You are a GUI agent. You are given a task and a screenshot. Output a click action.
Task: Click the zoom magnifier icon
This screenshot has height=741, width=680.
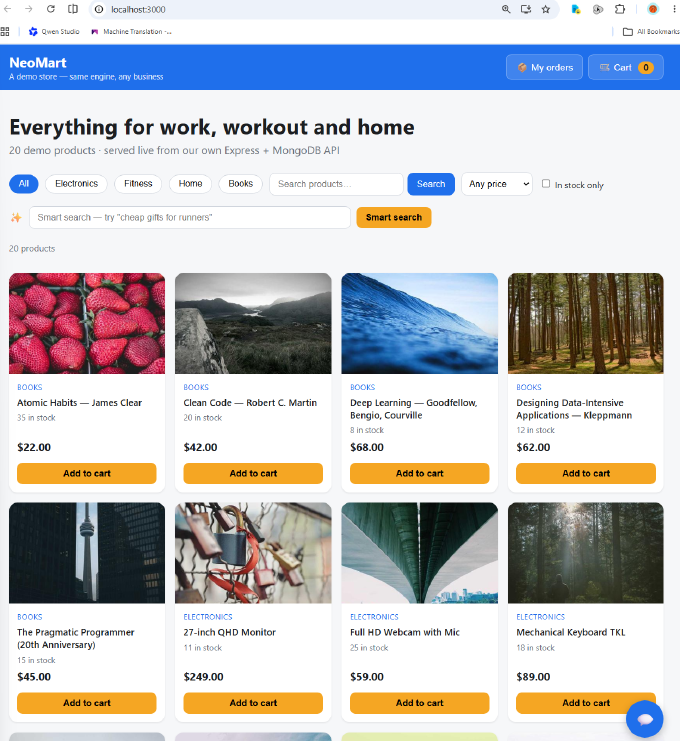pyautogui.click(x=506, y=9)
